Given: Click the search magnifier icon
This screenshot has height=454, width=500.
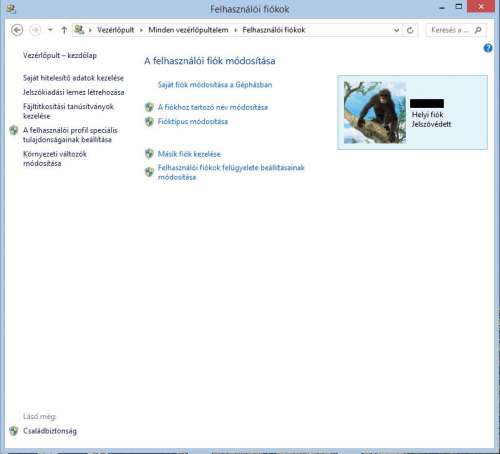Looking at the screenshot, I should pyautogui.click(x=478, y=30).
